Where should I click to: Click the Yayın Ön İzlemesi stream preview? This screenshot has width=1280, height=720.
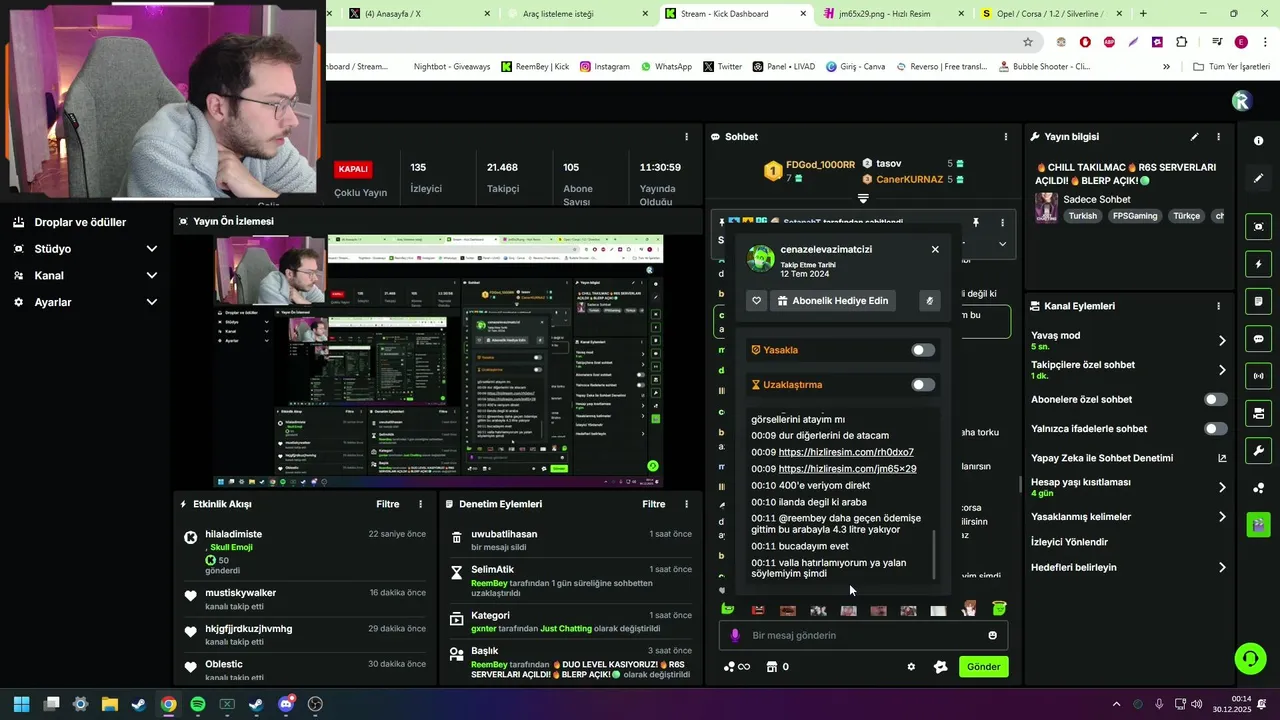[x=437, y=361]
